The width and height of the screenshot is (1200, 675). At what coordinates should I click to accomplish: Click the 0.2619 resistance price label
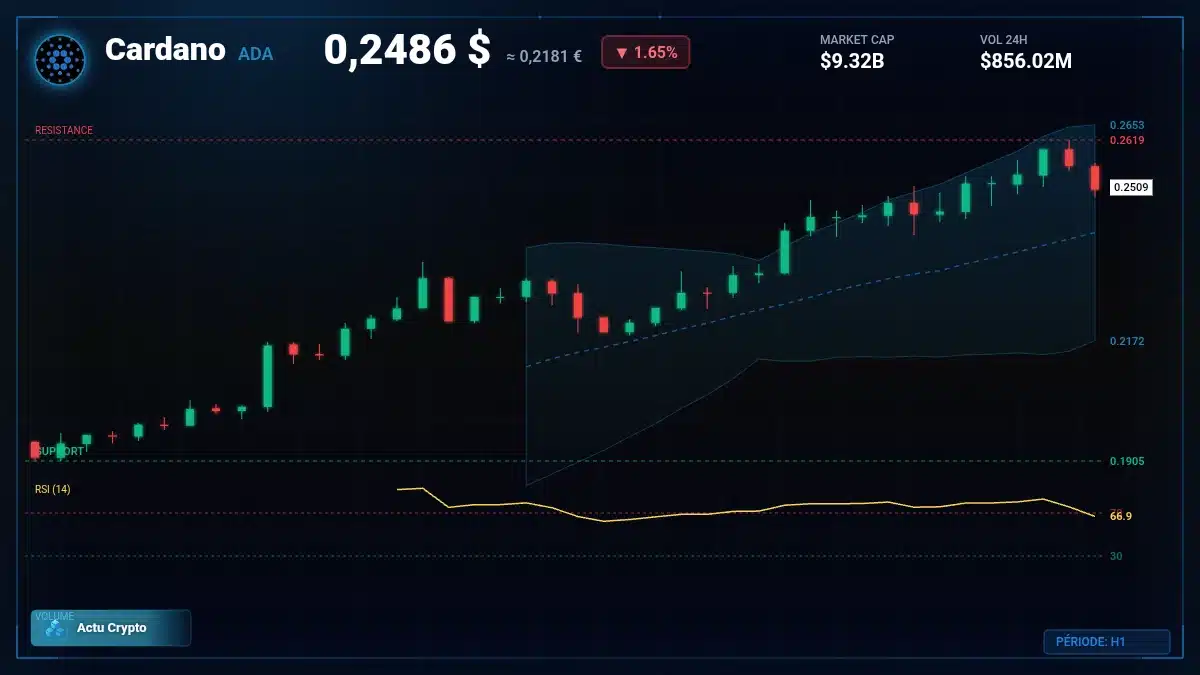(x=1127, y=140)
